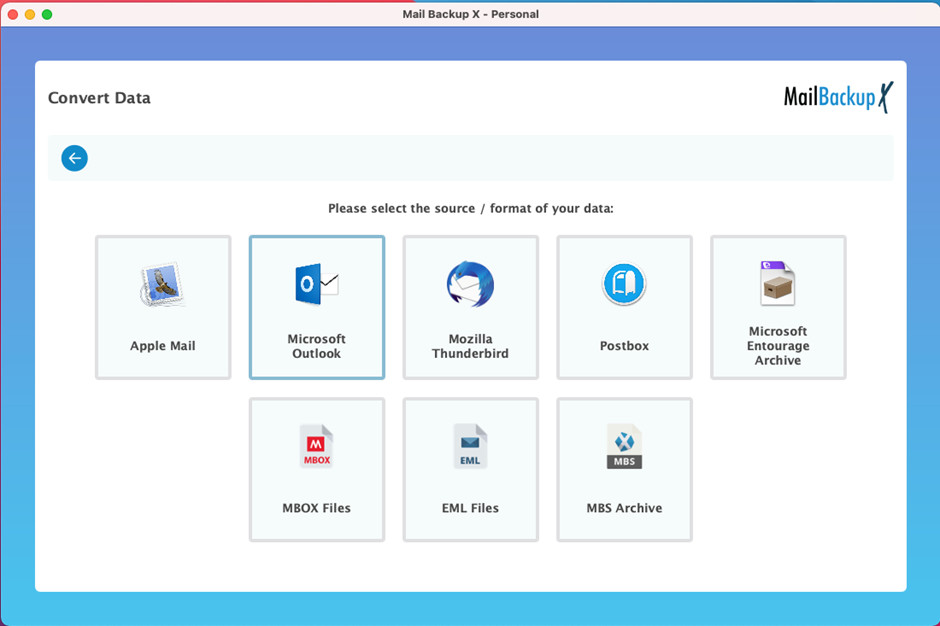
Task: Minimize the window with the yellow button
Action: pyautogui.click(x=29, y=14)
